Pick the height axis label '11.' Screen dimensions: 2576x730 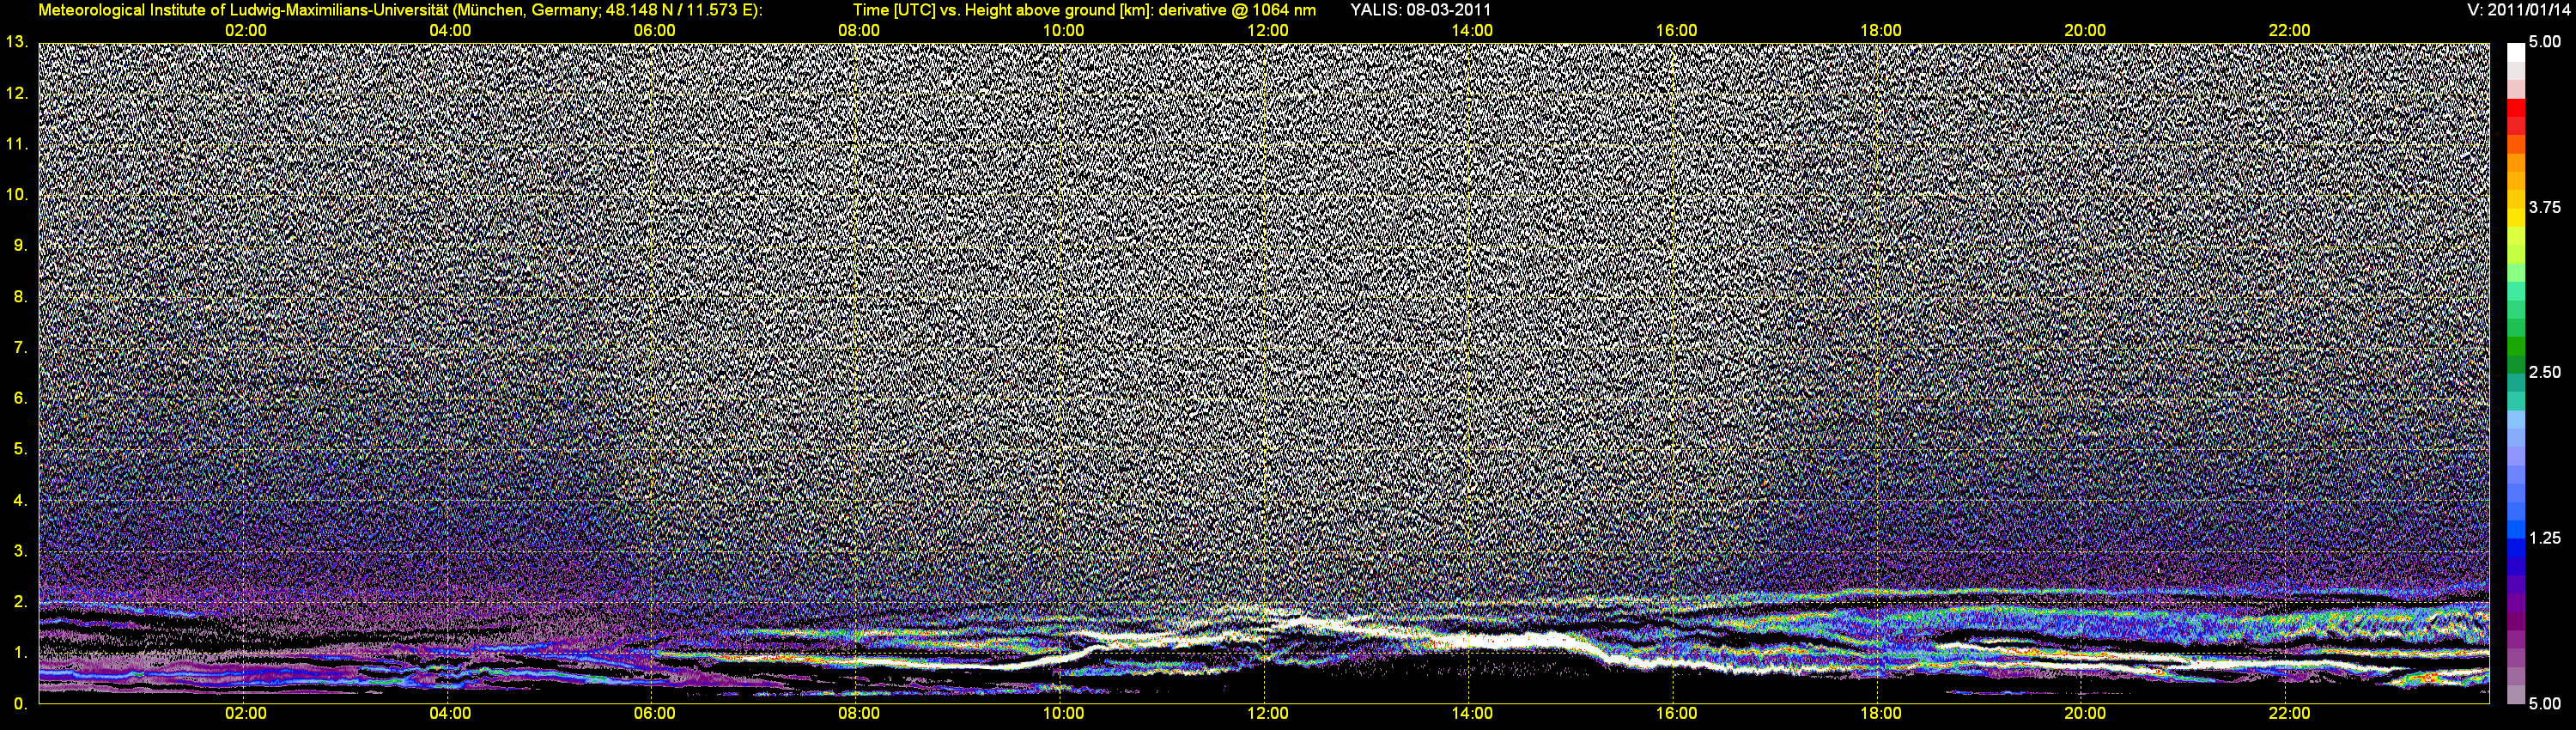click(x=16, y=144)
